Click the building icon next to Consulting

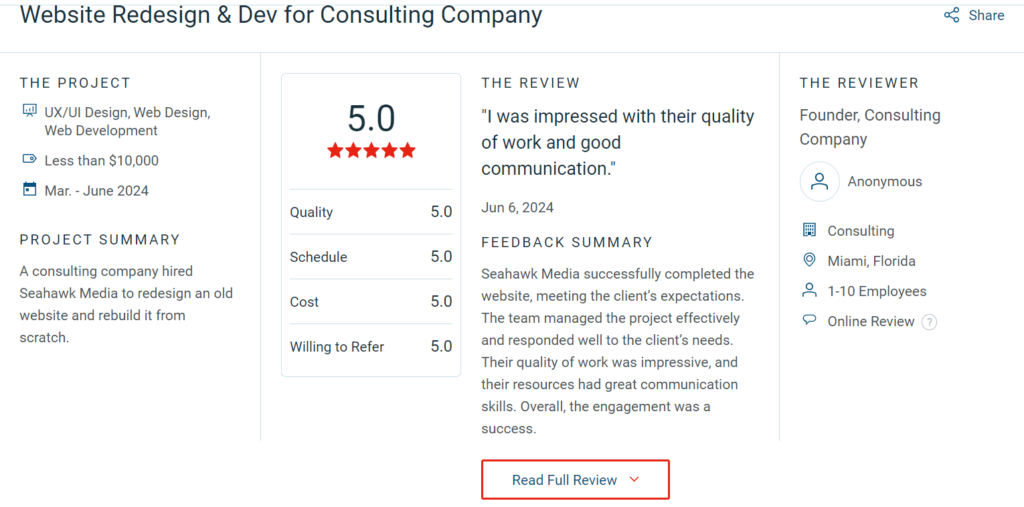[810, 230]
